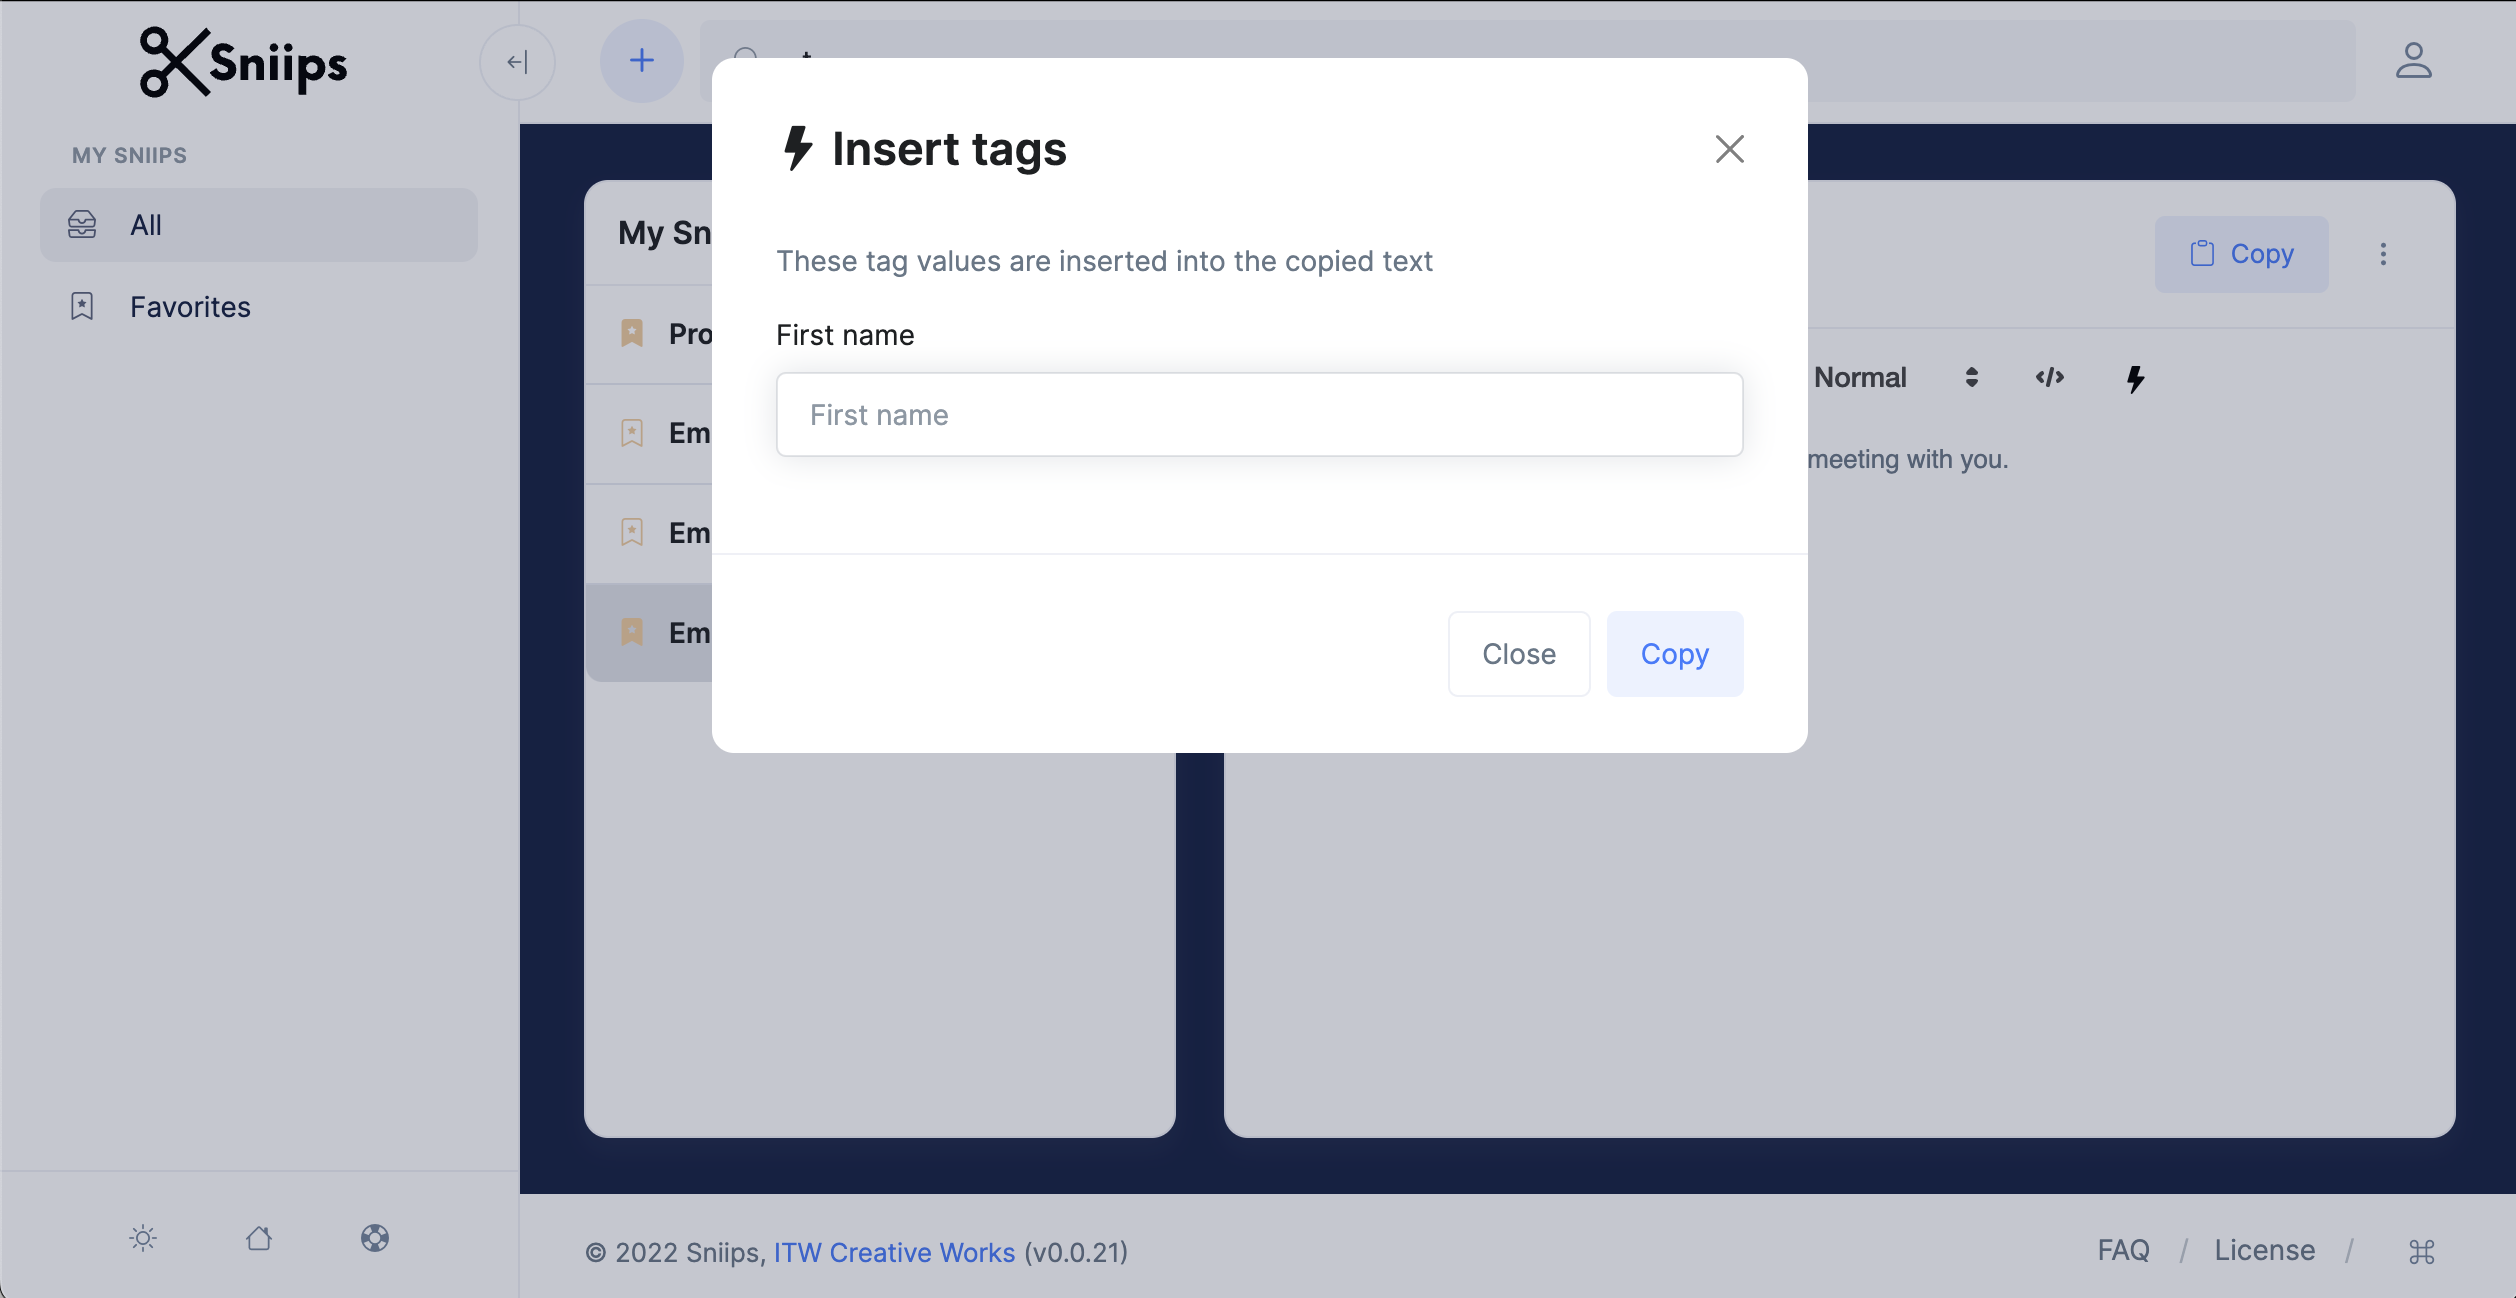Screen dimensions: 2516x1298
Task: Toggle dark mode with the sun icon
Action: point(143,1238)
